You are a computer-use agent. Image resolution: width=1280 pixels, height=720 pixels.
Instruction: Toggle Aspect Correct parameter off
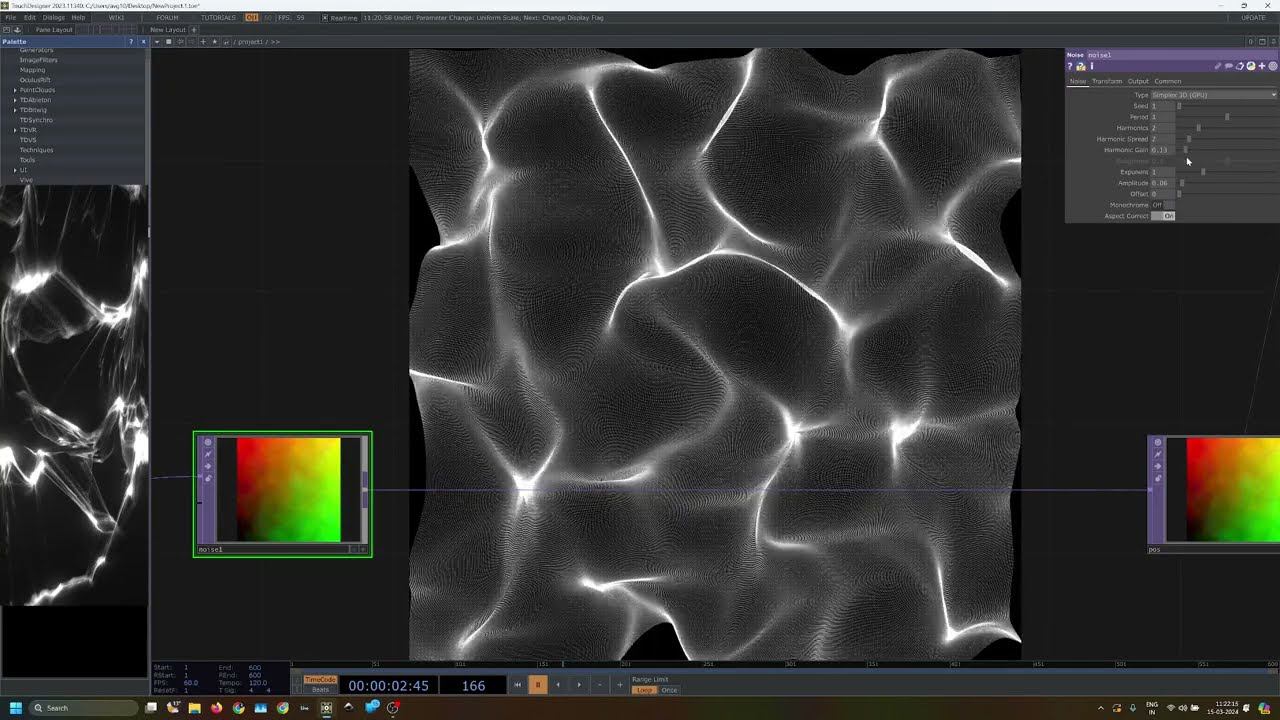click(1164, 216)
